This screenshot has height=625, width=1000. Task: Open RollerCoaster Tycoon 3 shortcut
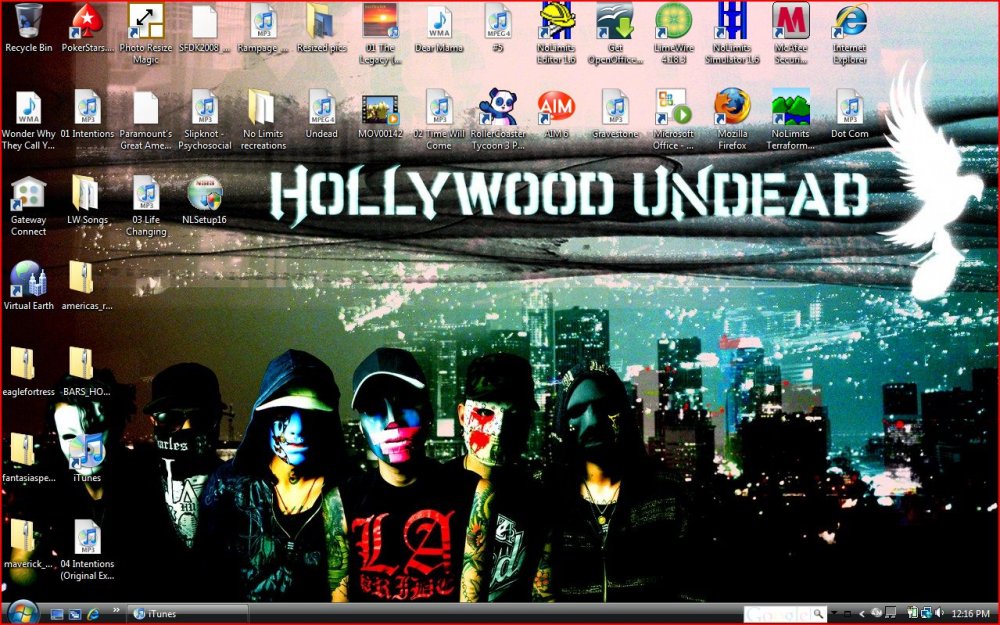click(x=497, y=108)
